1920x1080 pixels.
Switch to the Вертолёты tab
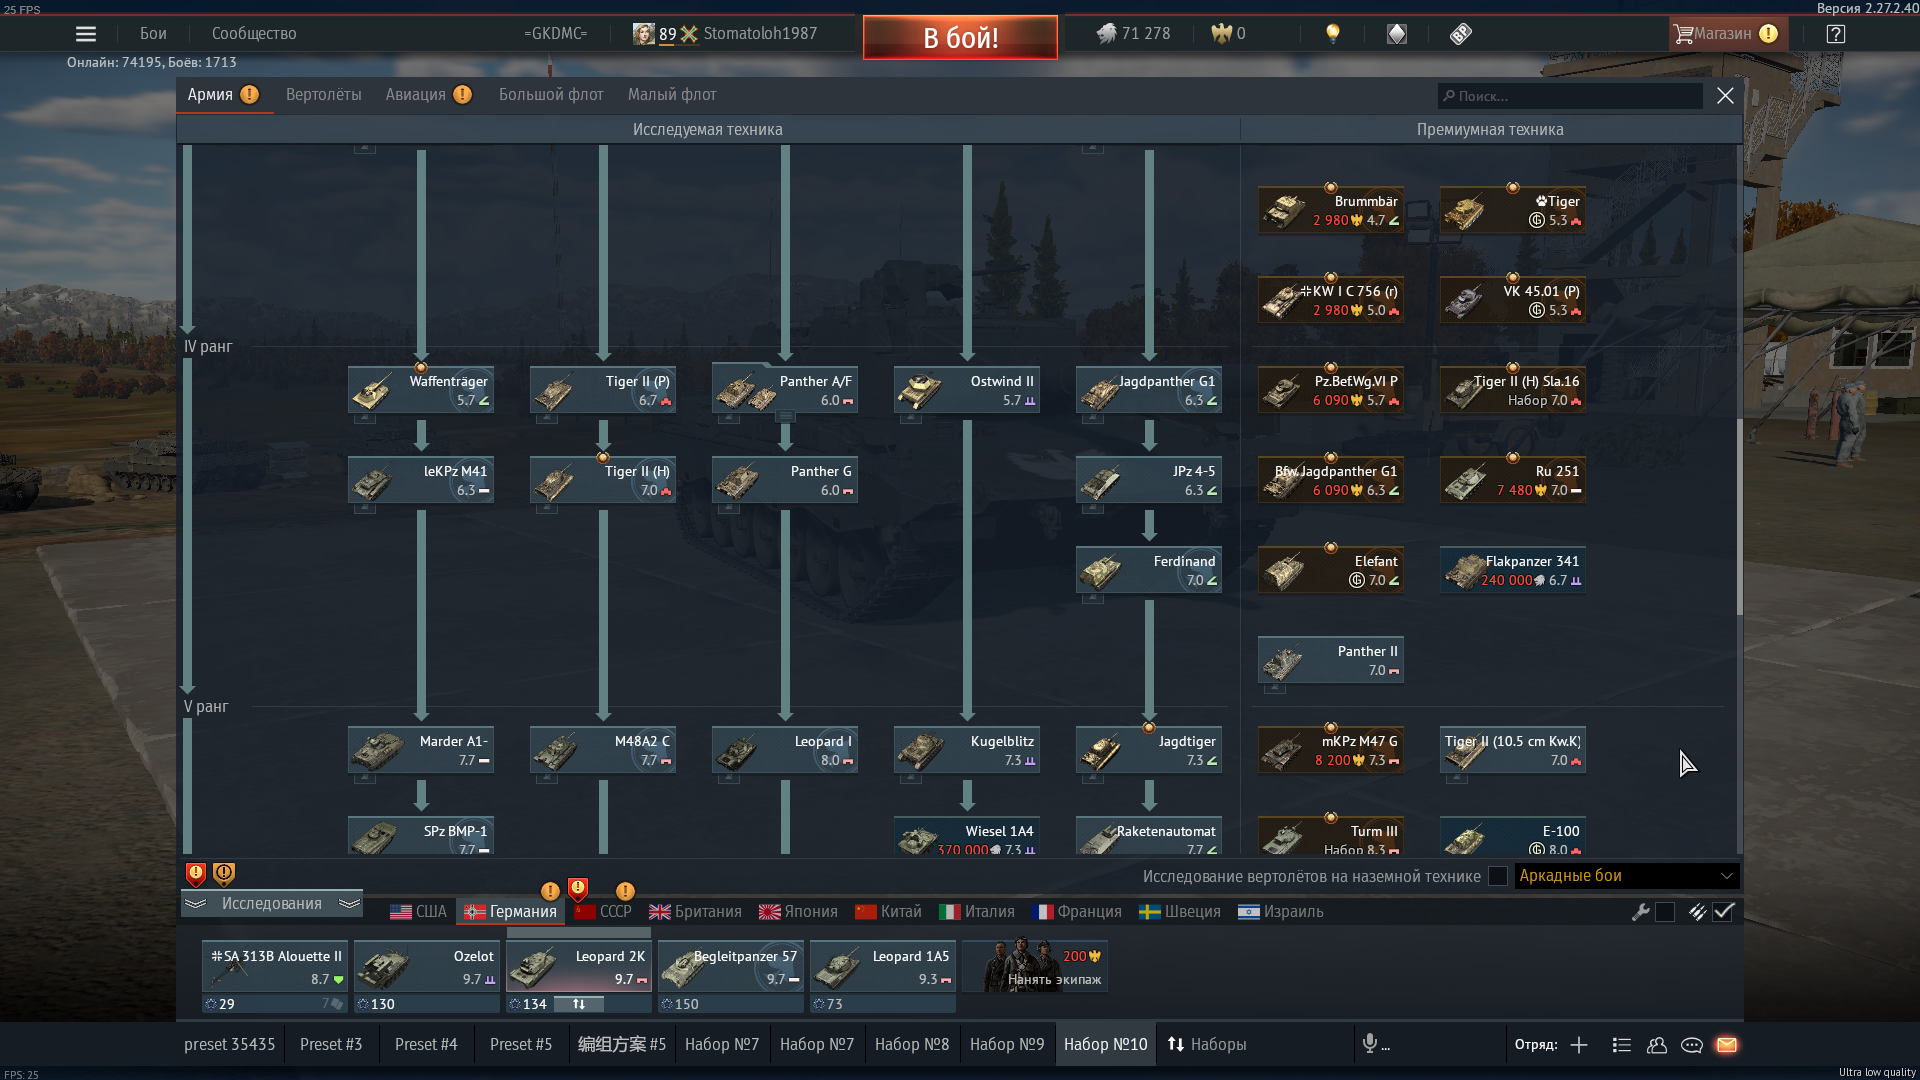pos(324,95)
